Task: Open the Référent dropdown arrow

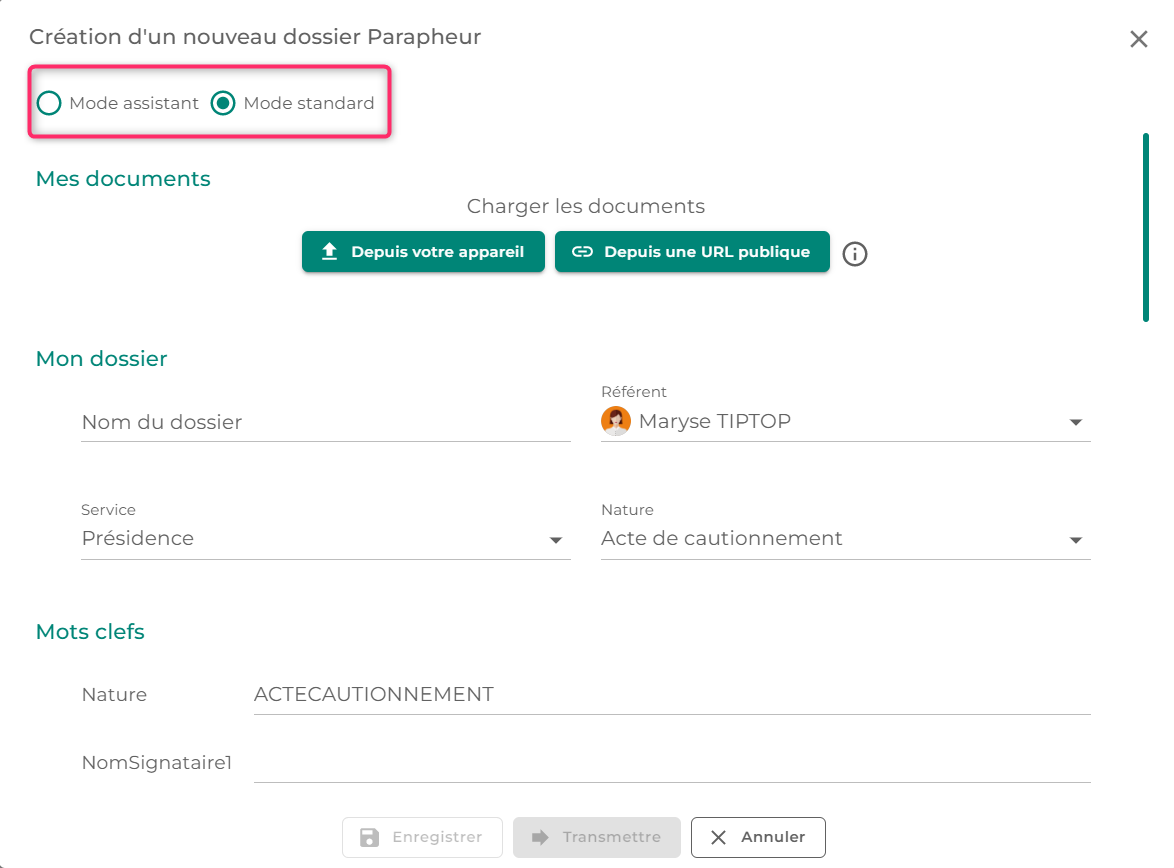Action: (x=1076, y=422)
